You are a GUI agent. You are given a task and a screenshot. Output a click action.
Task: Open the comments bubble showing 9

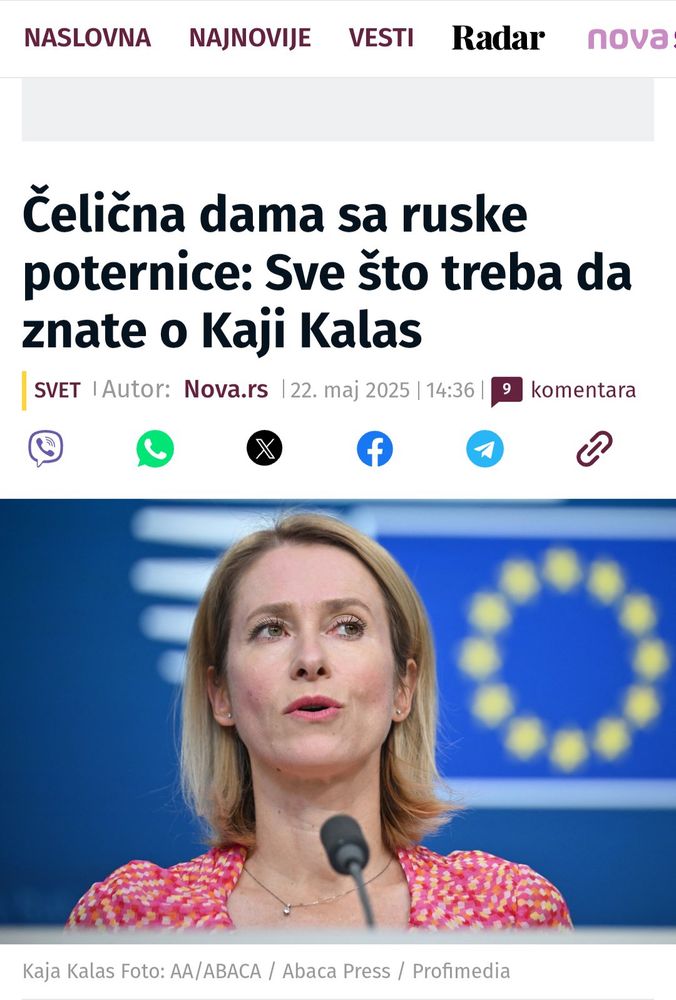pyautogui.click(x=506, y=390)
